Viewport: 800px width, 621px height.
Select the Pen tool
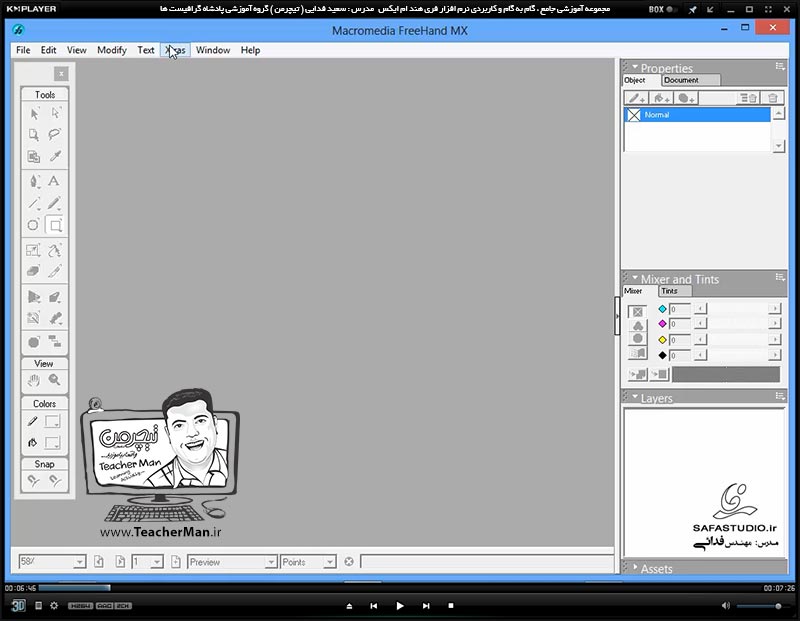(x=34, y=181)
